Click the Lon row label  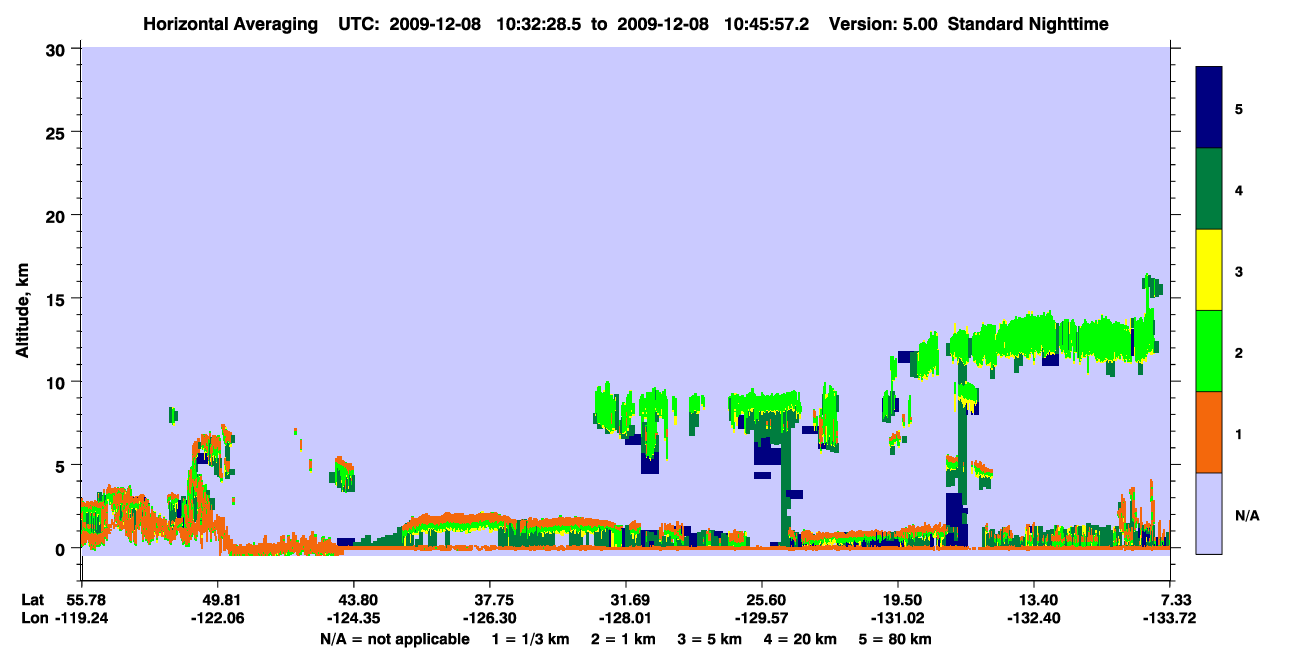click(x=34, y=618)
